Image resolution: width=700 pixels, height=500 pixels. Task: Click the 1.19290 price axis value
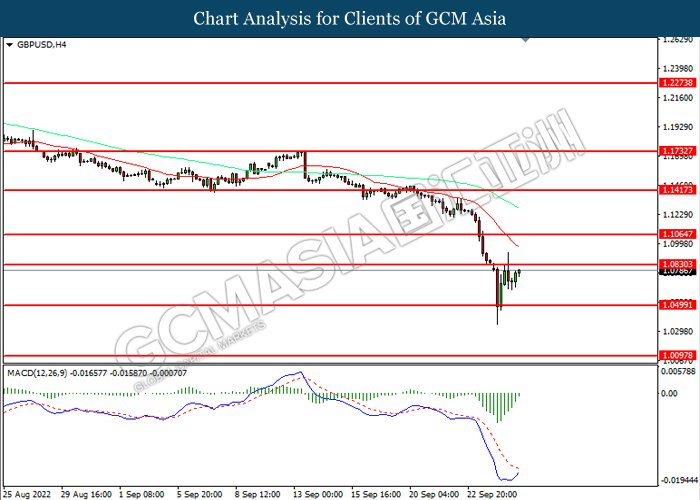(678, 127)
